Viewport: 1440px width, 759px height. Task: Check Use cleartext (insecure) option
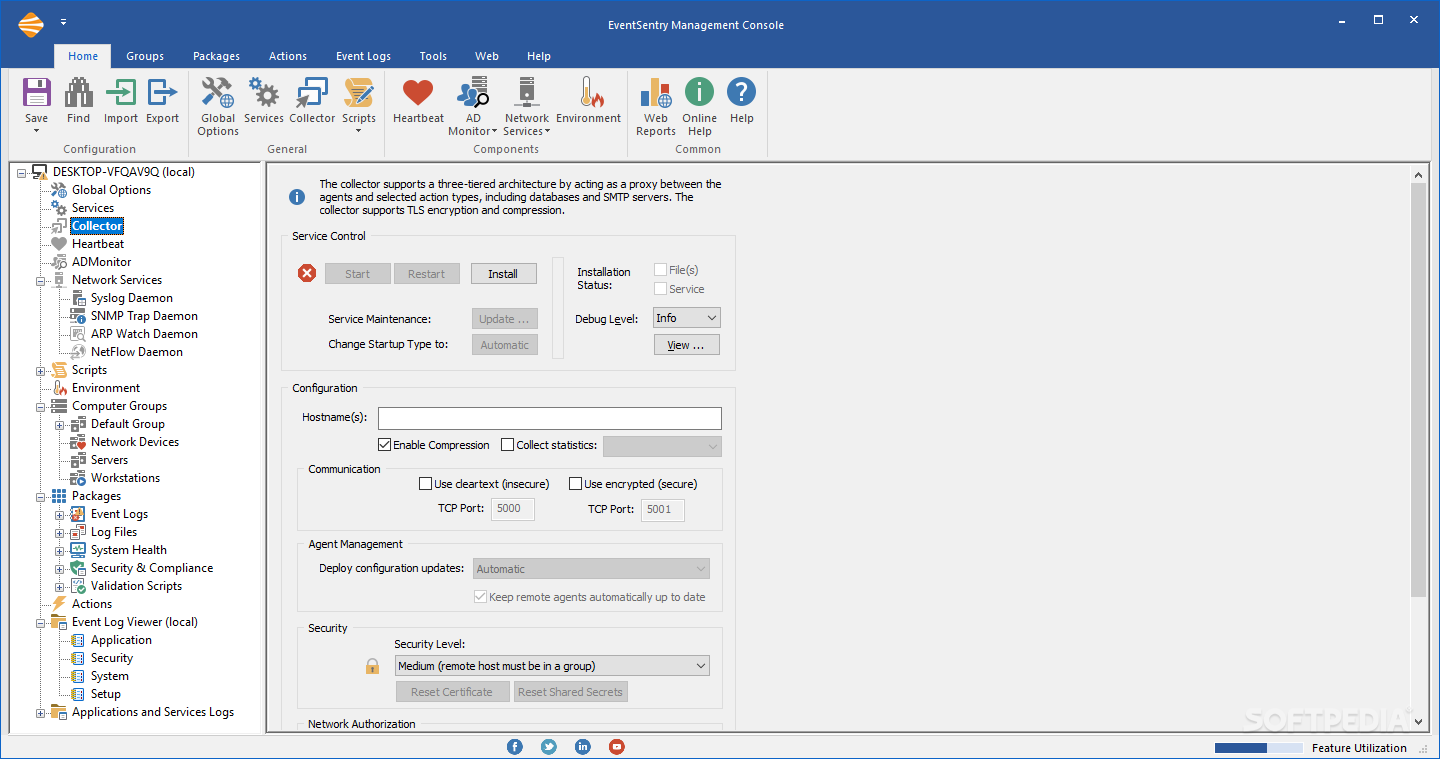tap(425, 484)
